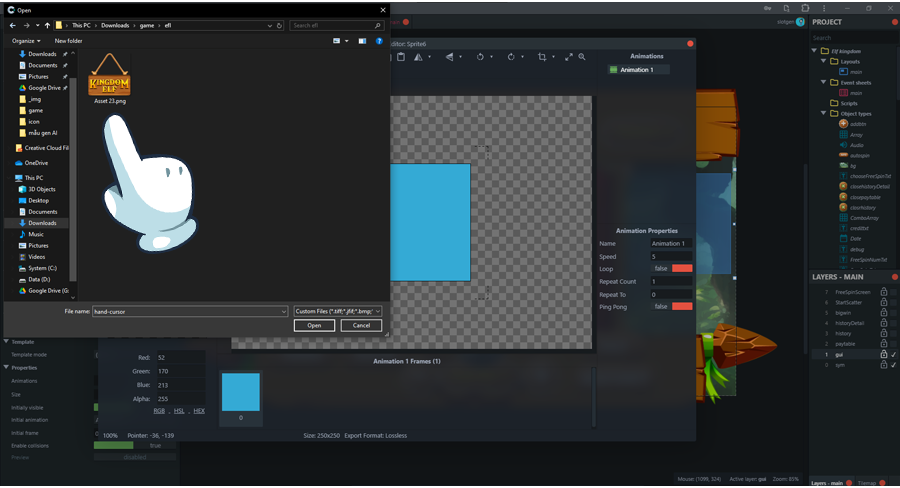Click the hand-cursor File name input field
This screenshot has height=488, width=900.
(x=189, y=311)
